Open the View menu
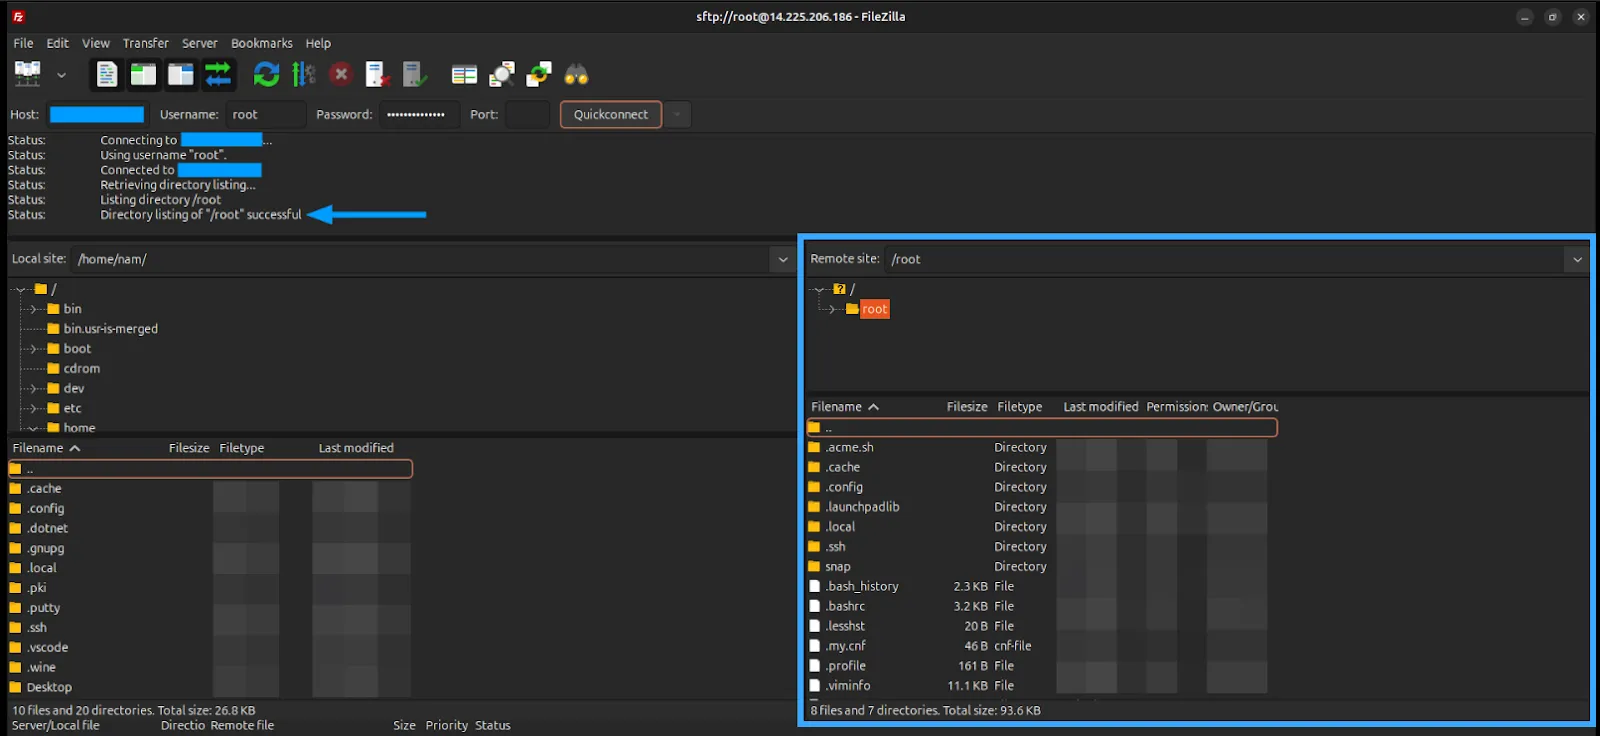The width and height of the screenshot is (1600, 736). (x=96, y=43)
